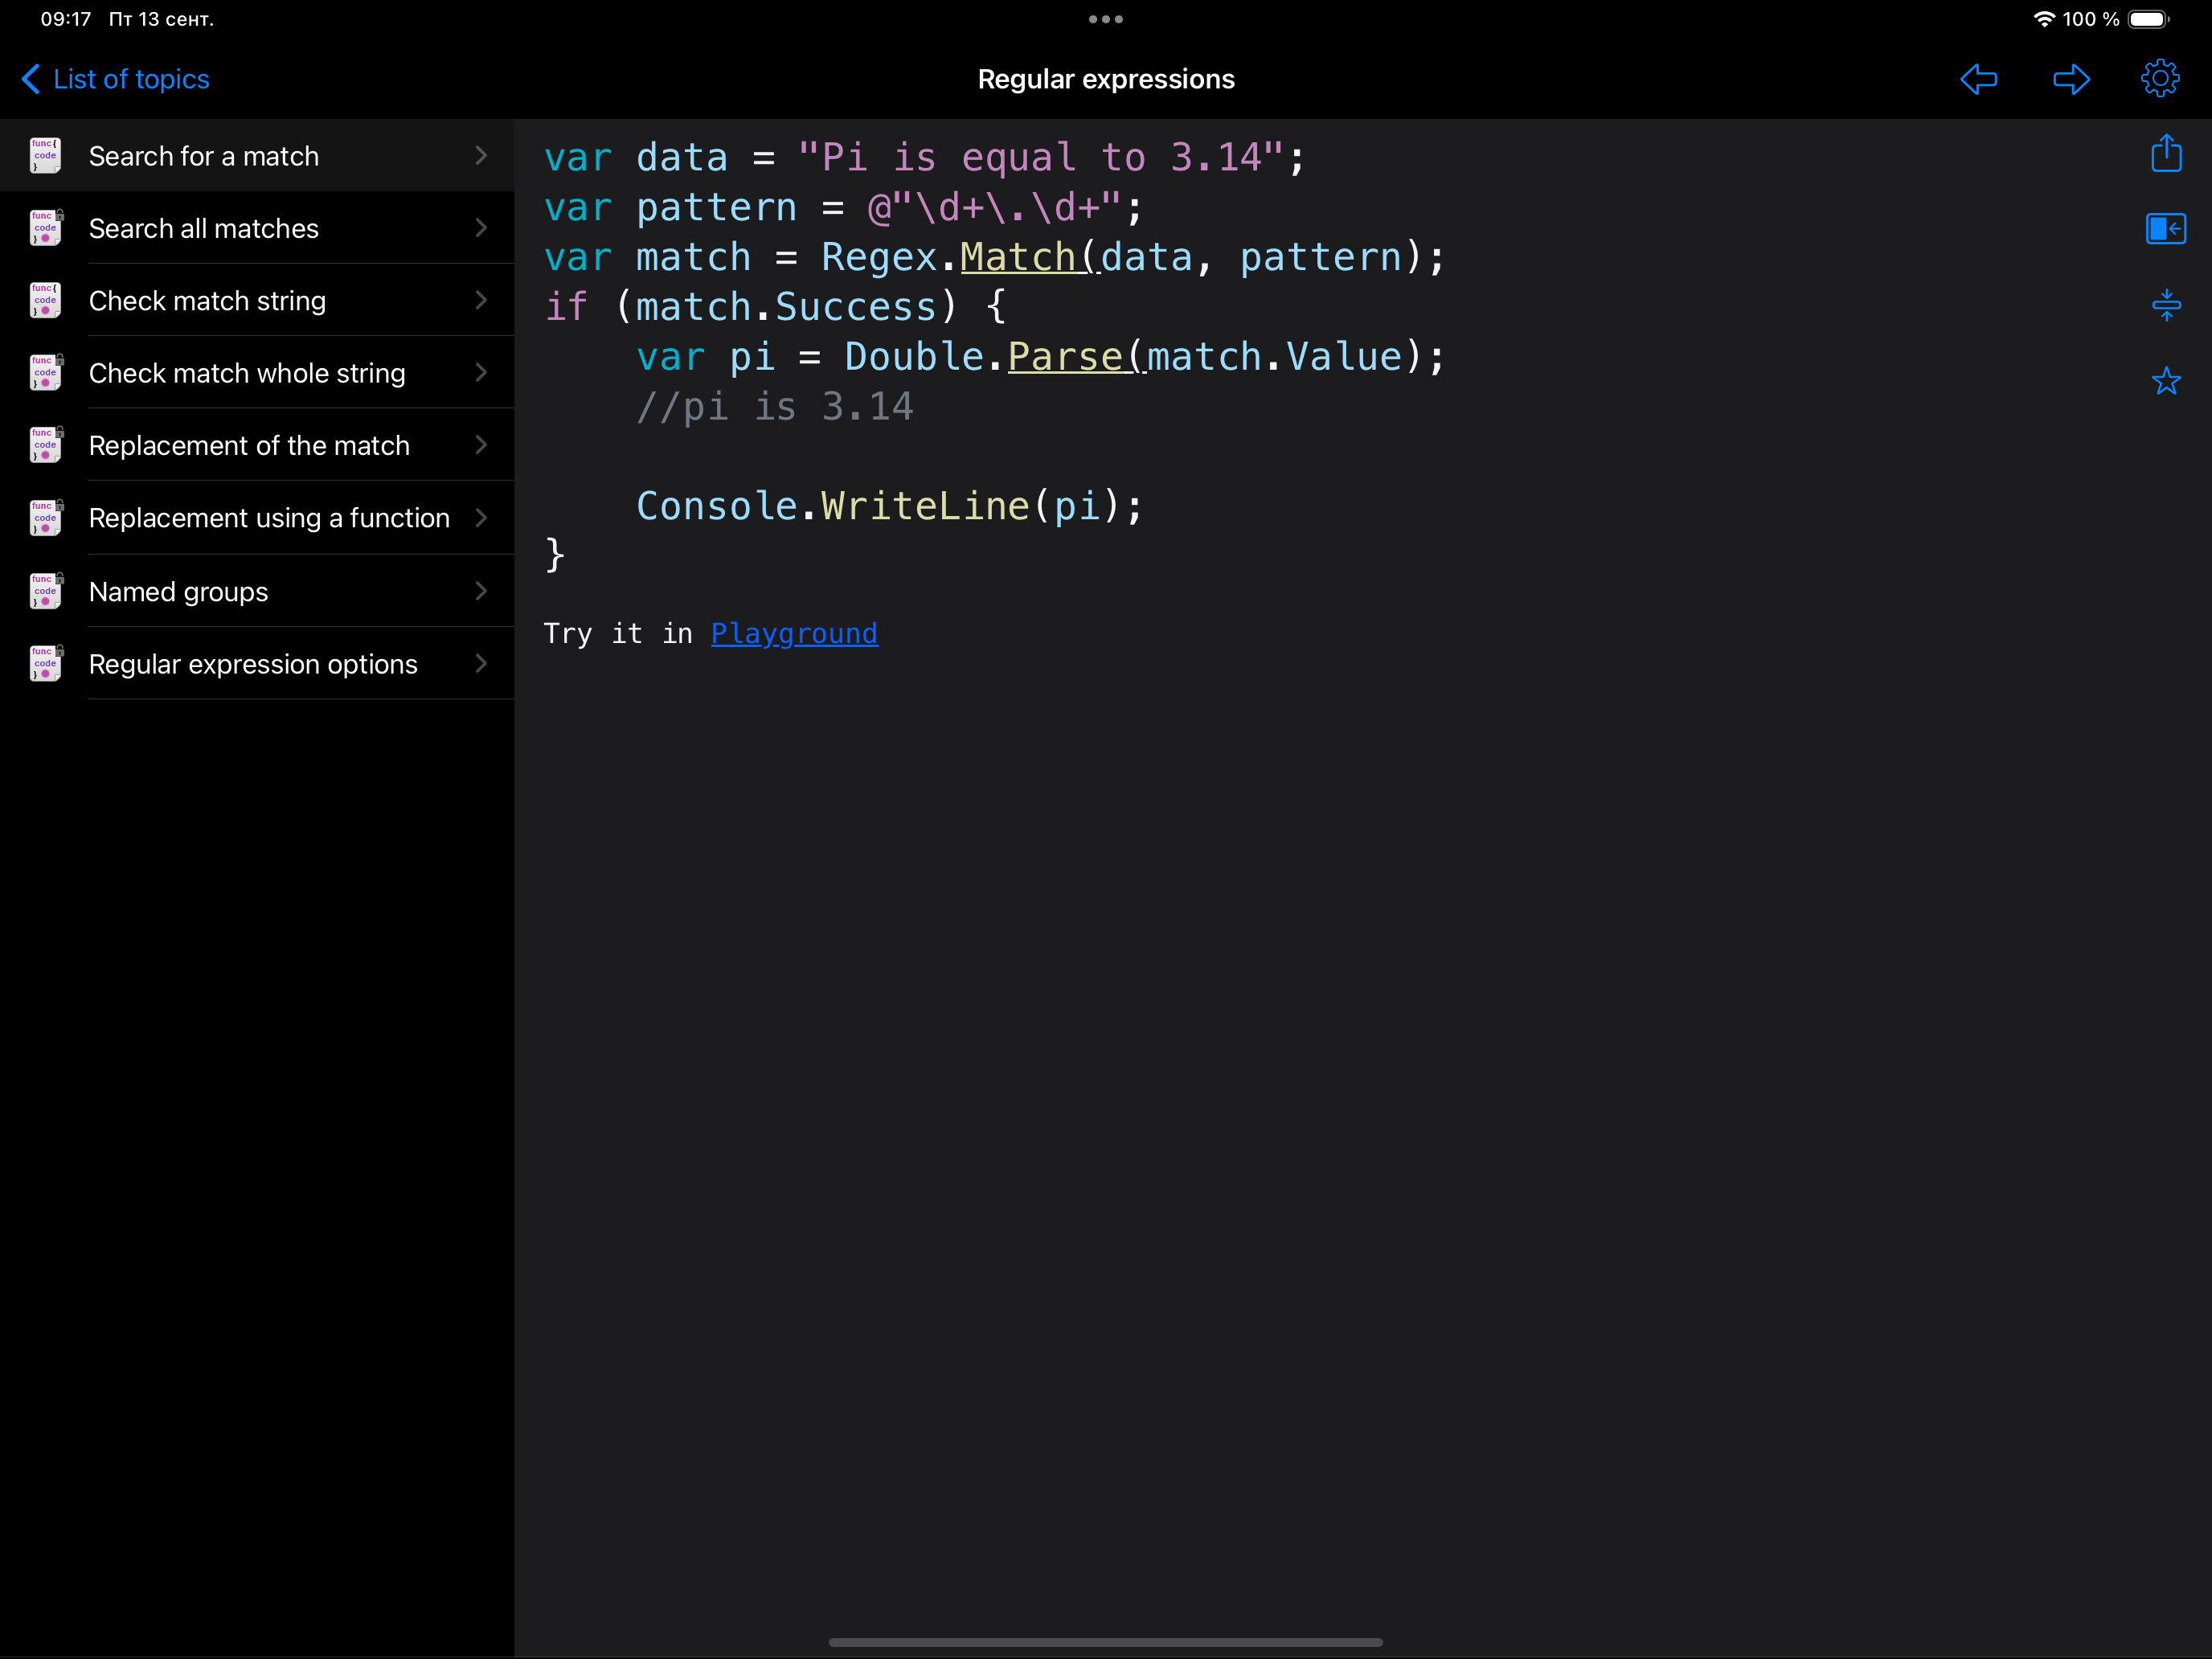Tap the previous topic left arrow icon

1978,79
